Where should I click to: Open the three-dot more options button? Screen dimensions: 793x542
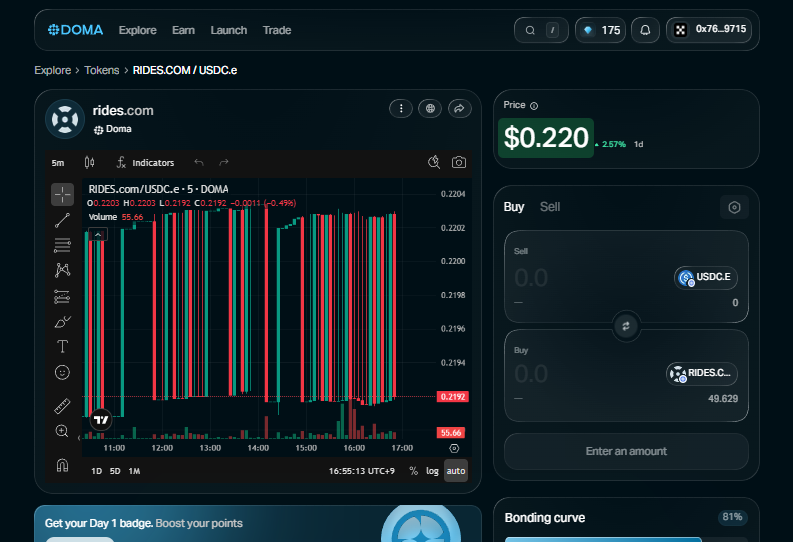click(401, 108)
